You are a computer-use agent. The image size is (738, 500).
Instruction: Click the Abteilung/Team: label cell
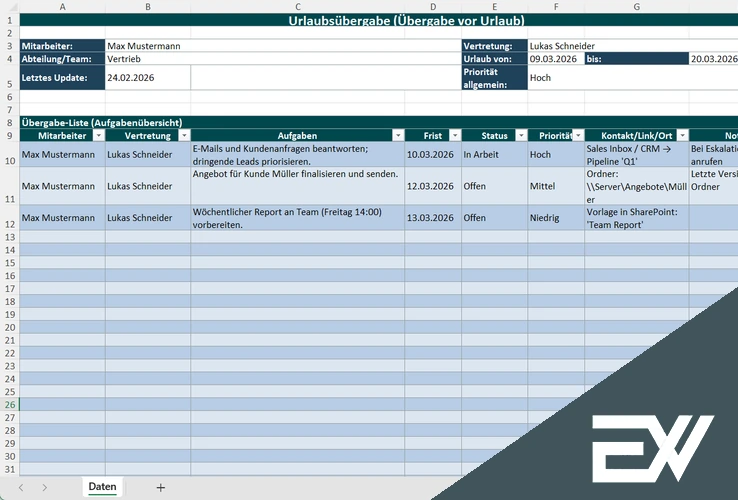pos(63,59)
